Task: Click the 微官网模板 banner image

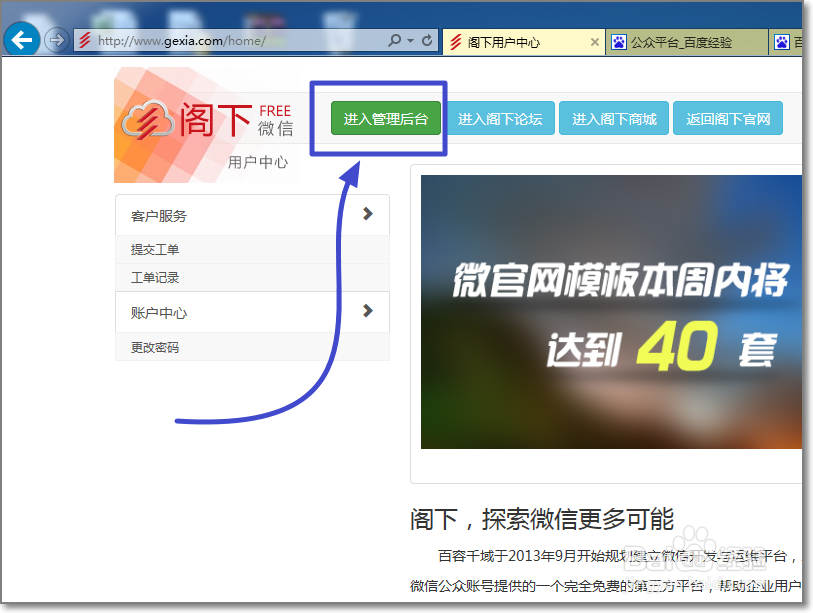Action: coord(611,312)
